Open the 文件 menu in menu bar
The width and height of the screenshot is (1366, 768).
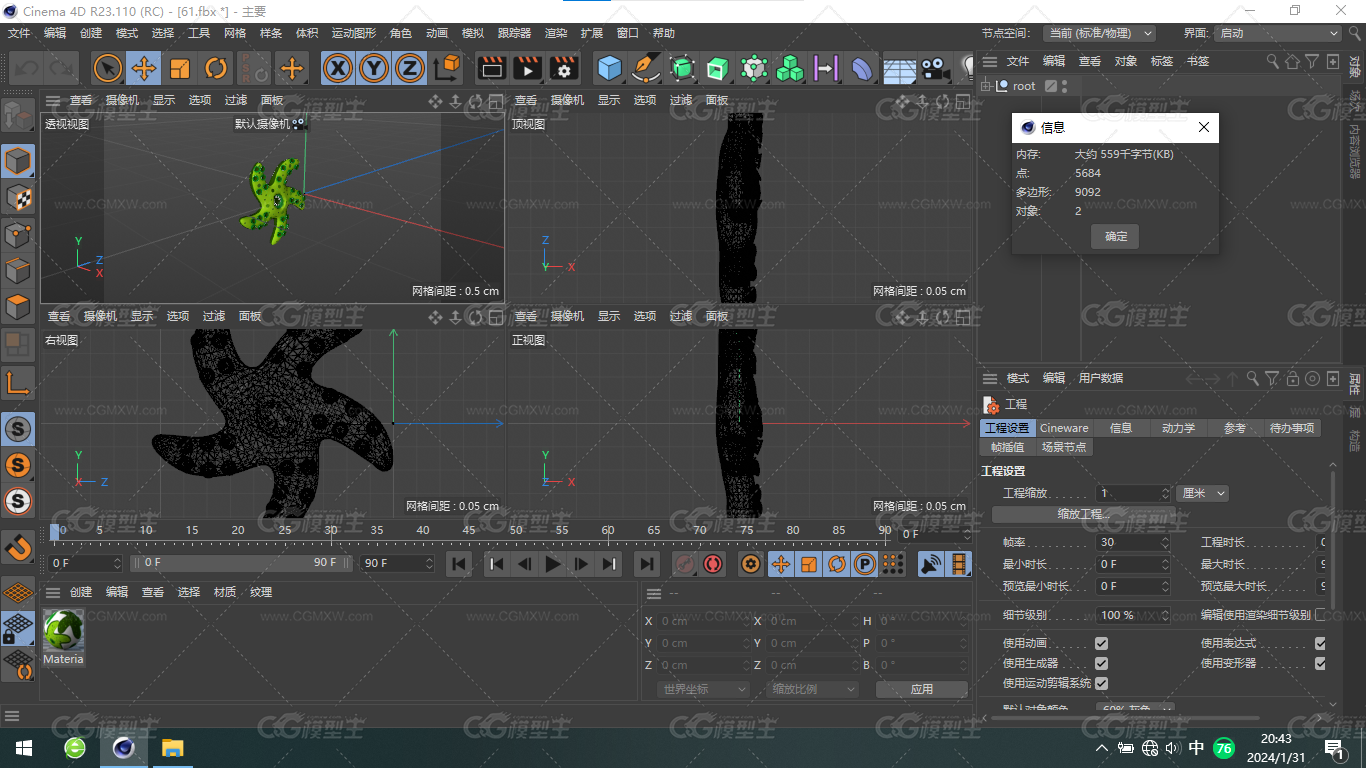pyautogui.click(x=19, y=33)
